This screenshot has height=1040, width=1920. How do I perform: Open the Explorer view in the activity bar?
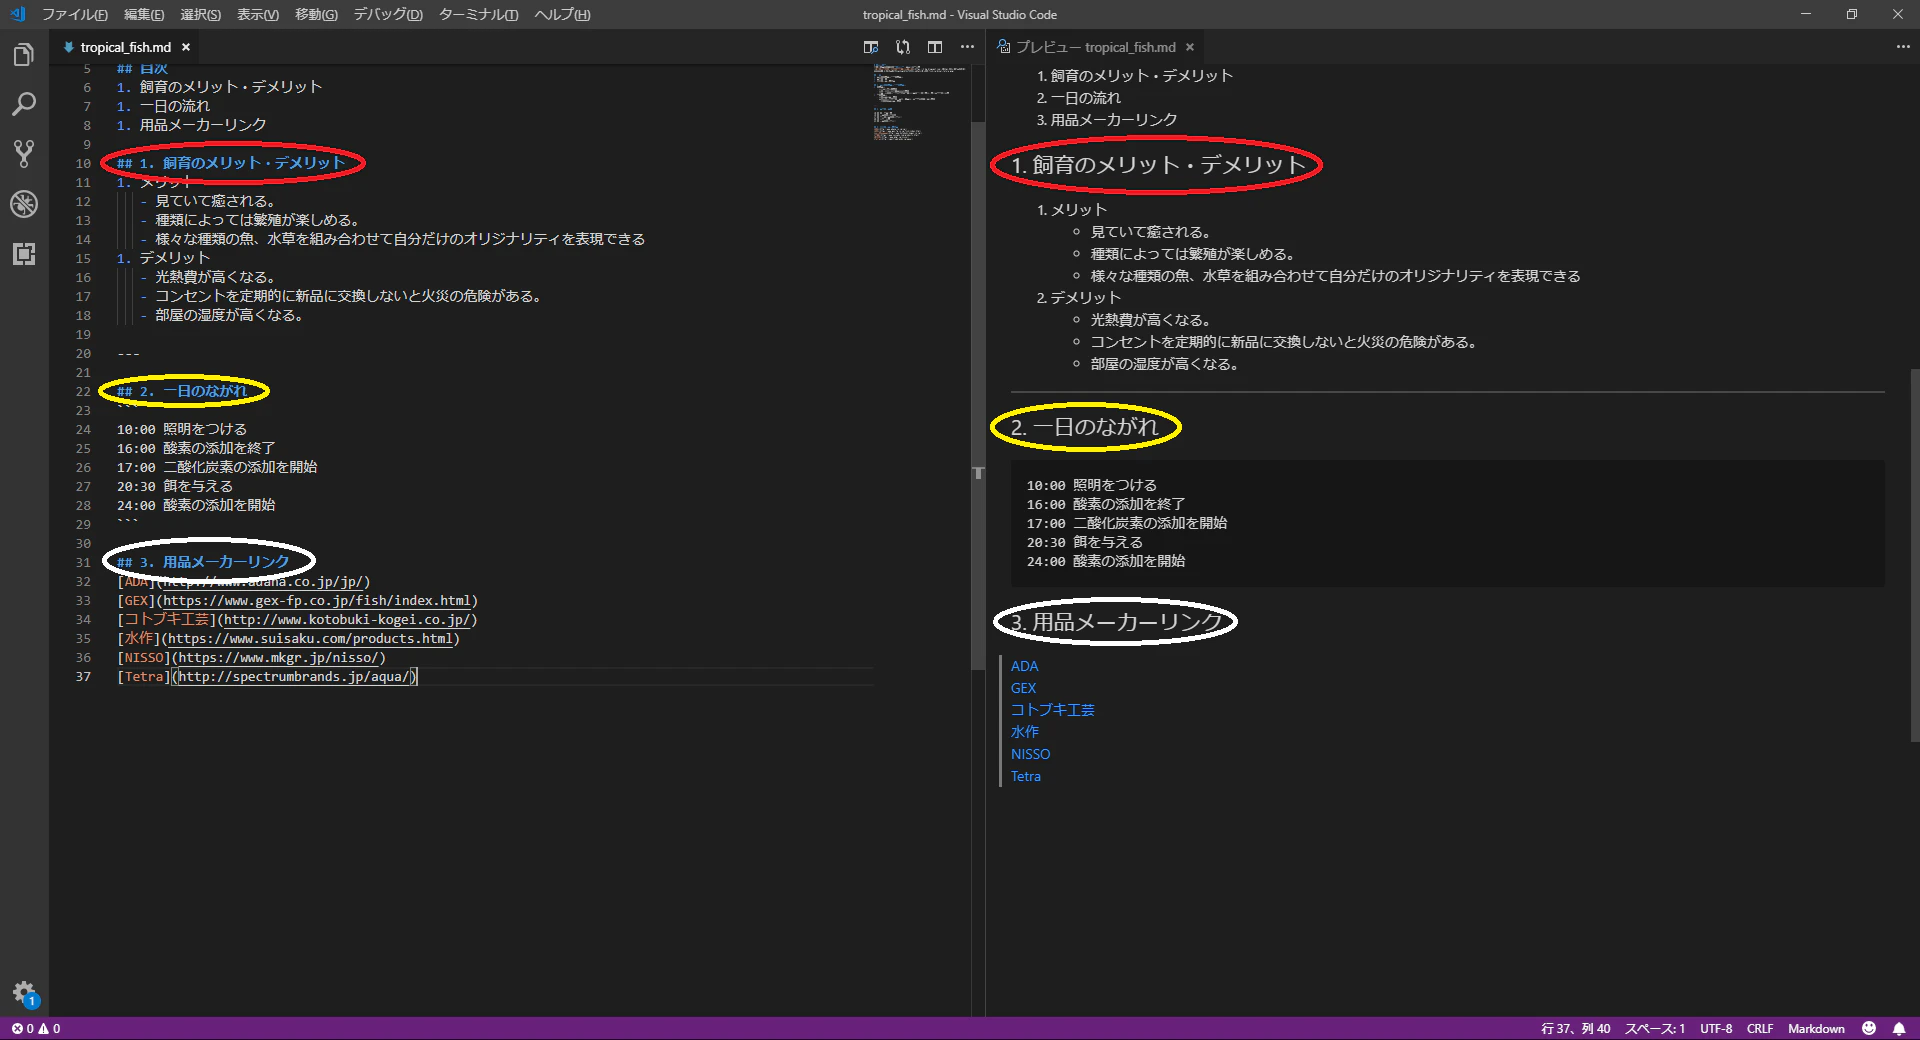(x=24, y=55)
